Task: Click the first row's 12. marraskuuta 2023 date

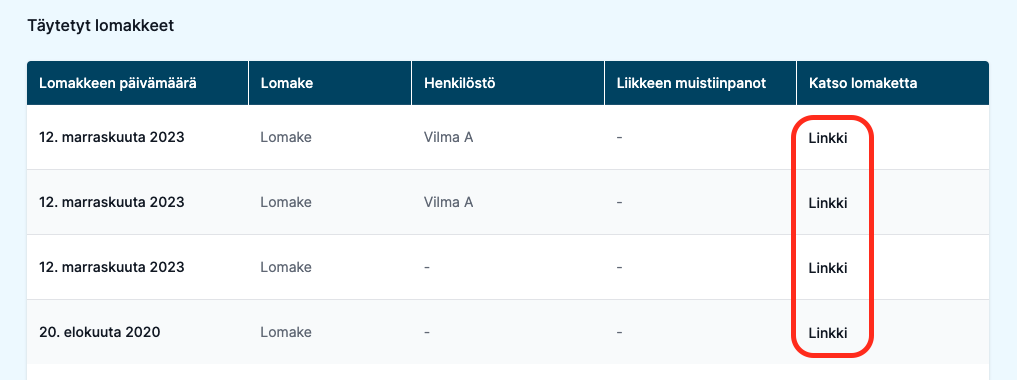Action: (112, 137)
